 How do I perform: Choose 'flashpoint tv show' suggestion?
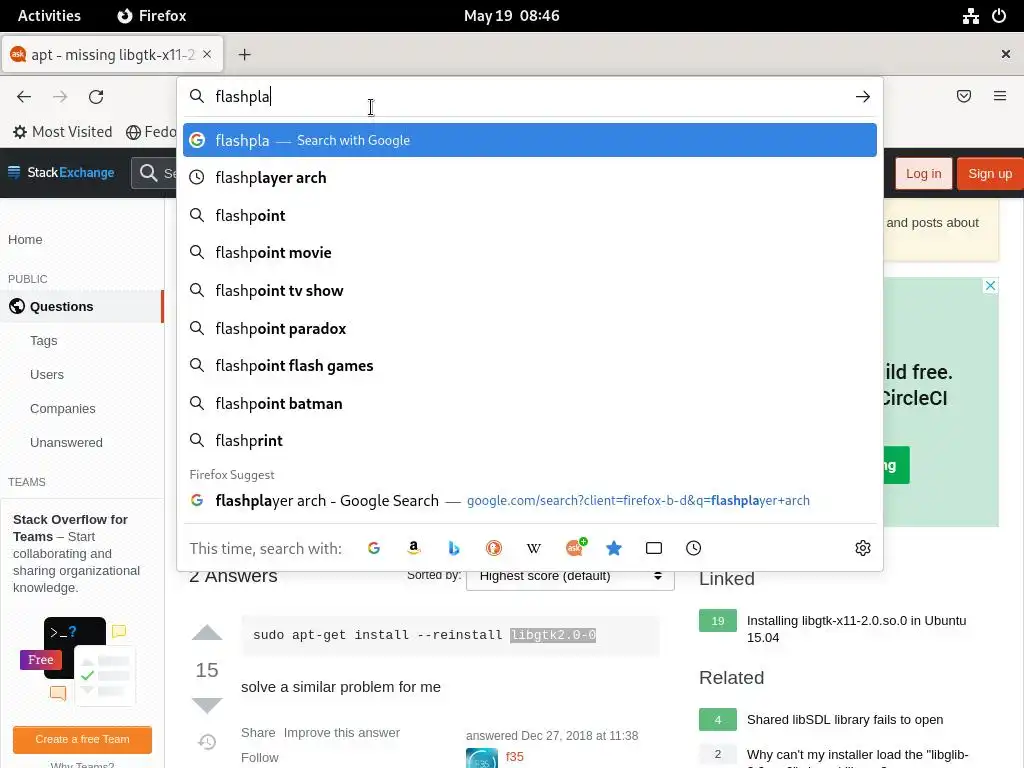pos(530,291)
